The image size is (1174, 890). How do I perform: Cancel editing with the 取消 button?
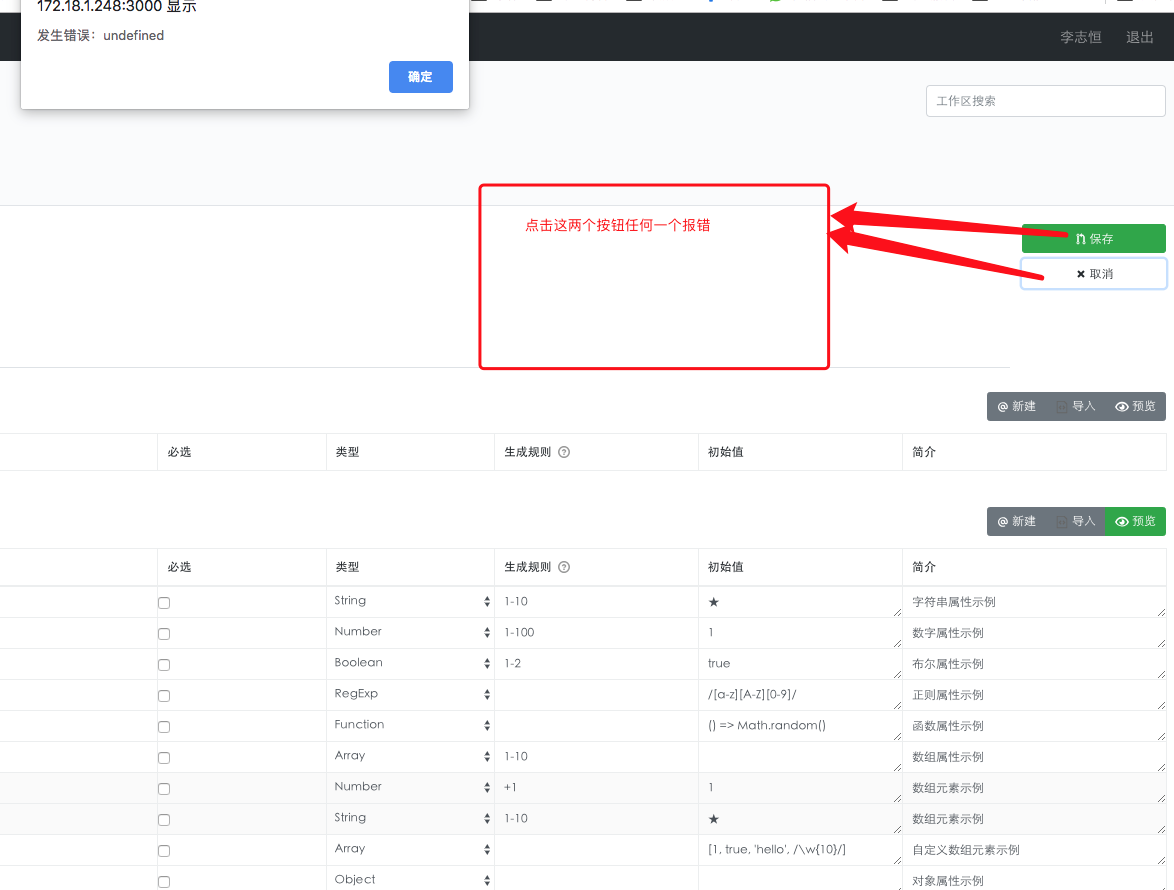pos(1093,274)
